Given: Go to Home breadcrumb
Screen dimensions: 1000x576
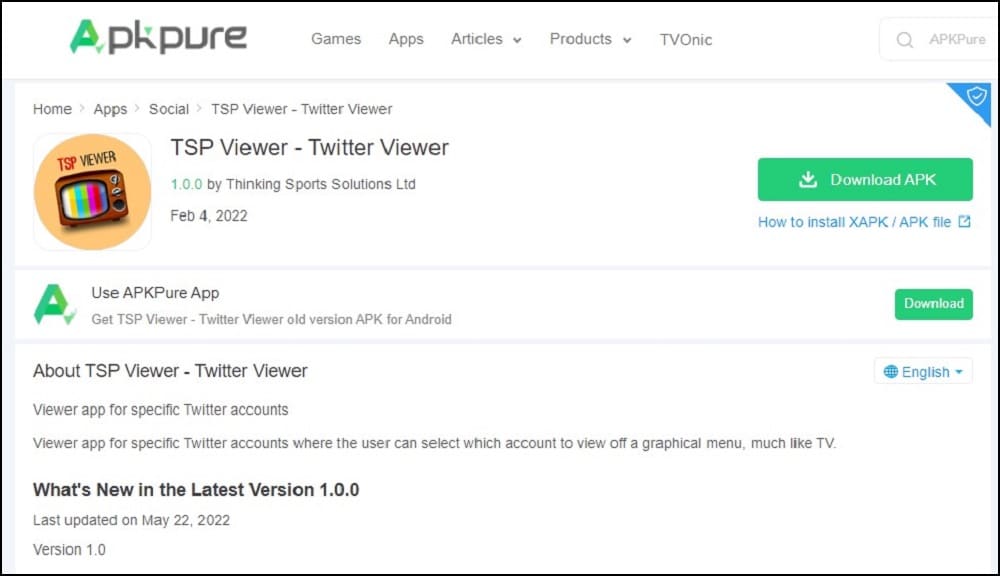Looking at the screenshot, I should pyautogui.click(x=52, y=109).
